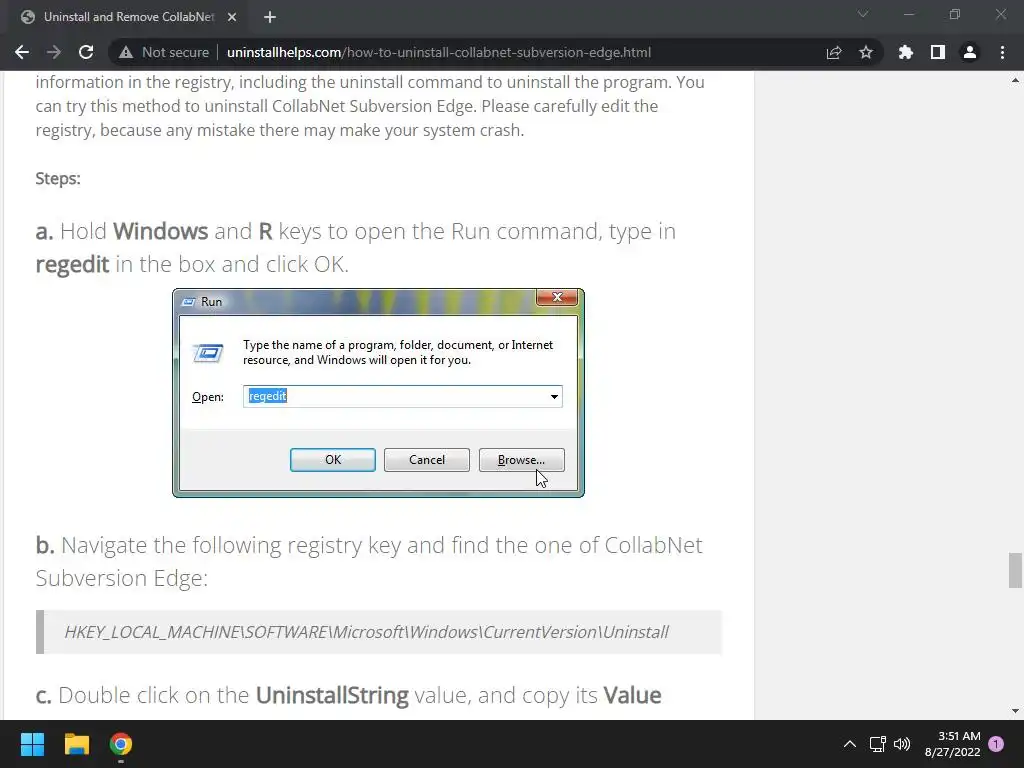Viewport: 1024px width, 768px height.
Task: Open Chrome from the taskbar
Action: tap(121, 744)
